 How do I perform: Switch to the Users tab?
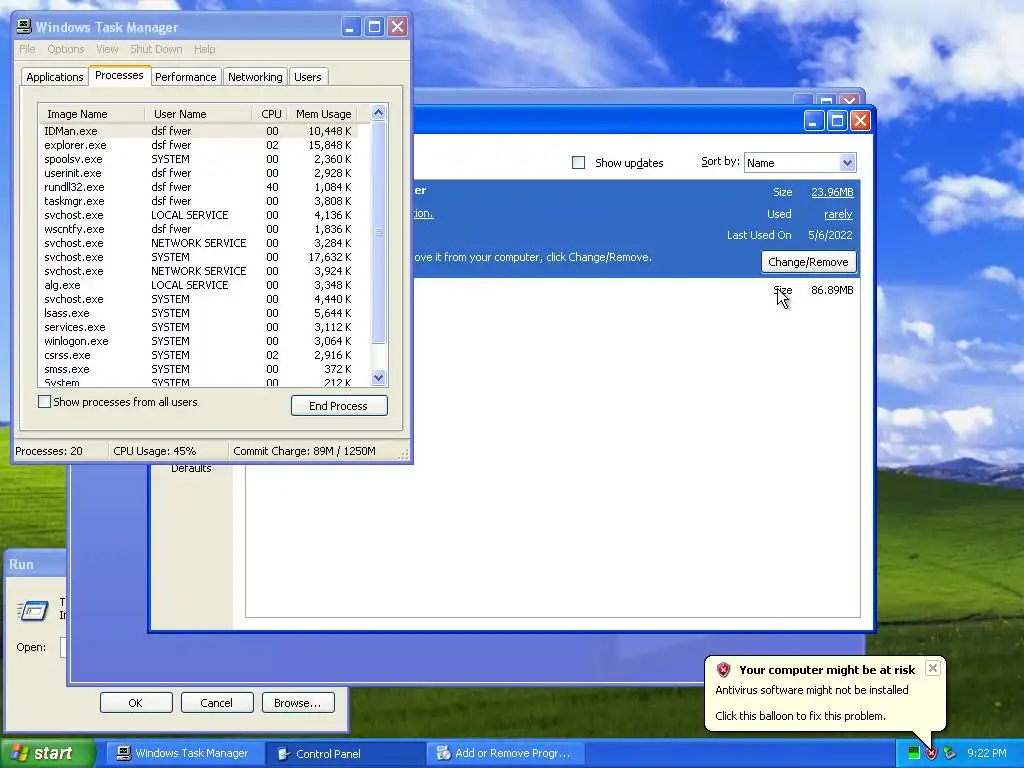[x=308, y=77]
